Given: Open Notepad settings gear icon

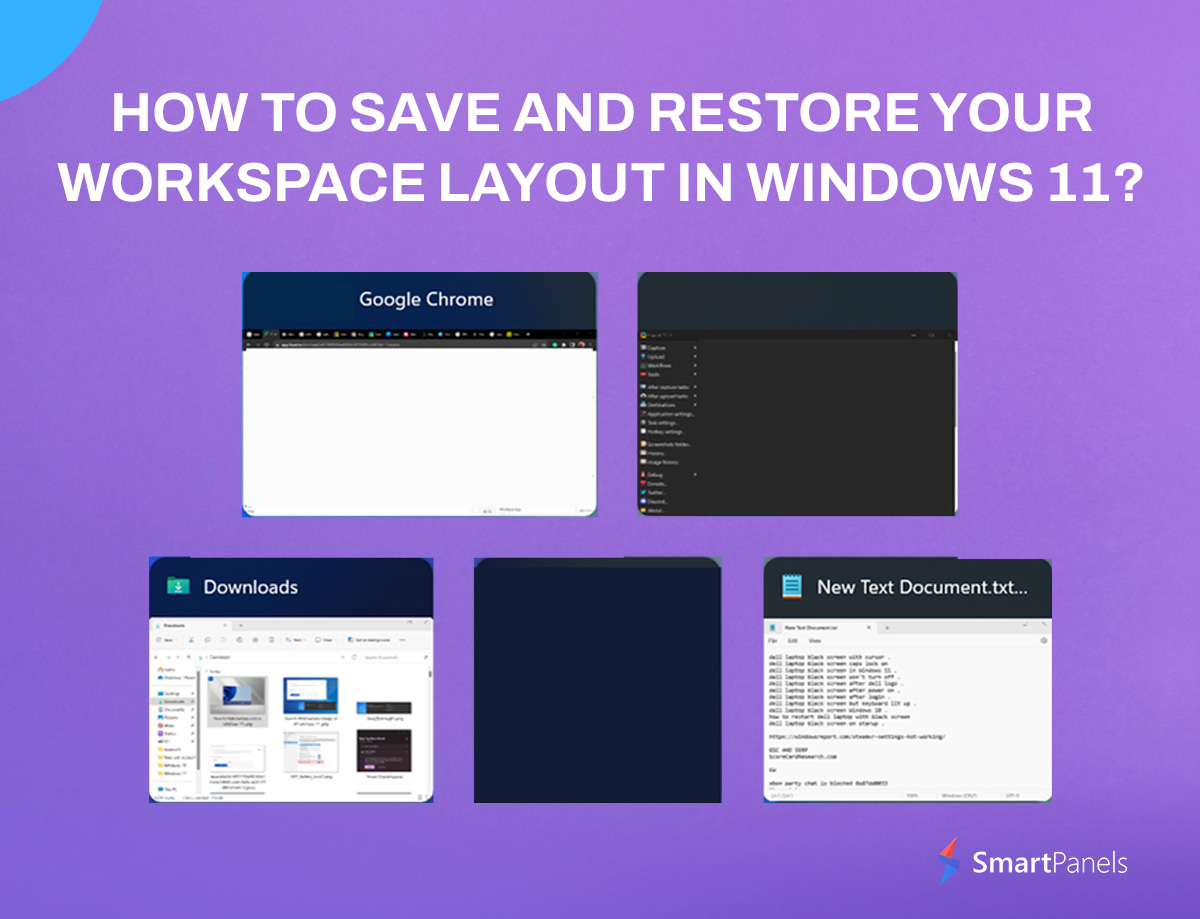Looking at the screenshot, I should click(x=1043, y=640).
